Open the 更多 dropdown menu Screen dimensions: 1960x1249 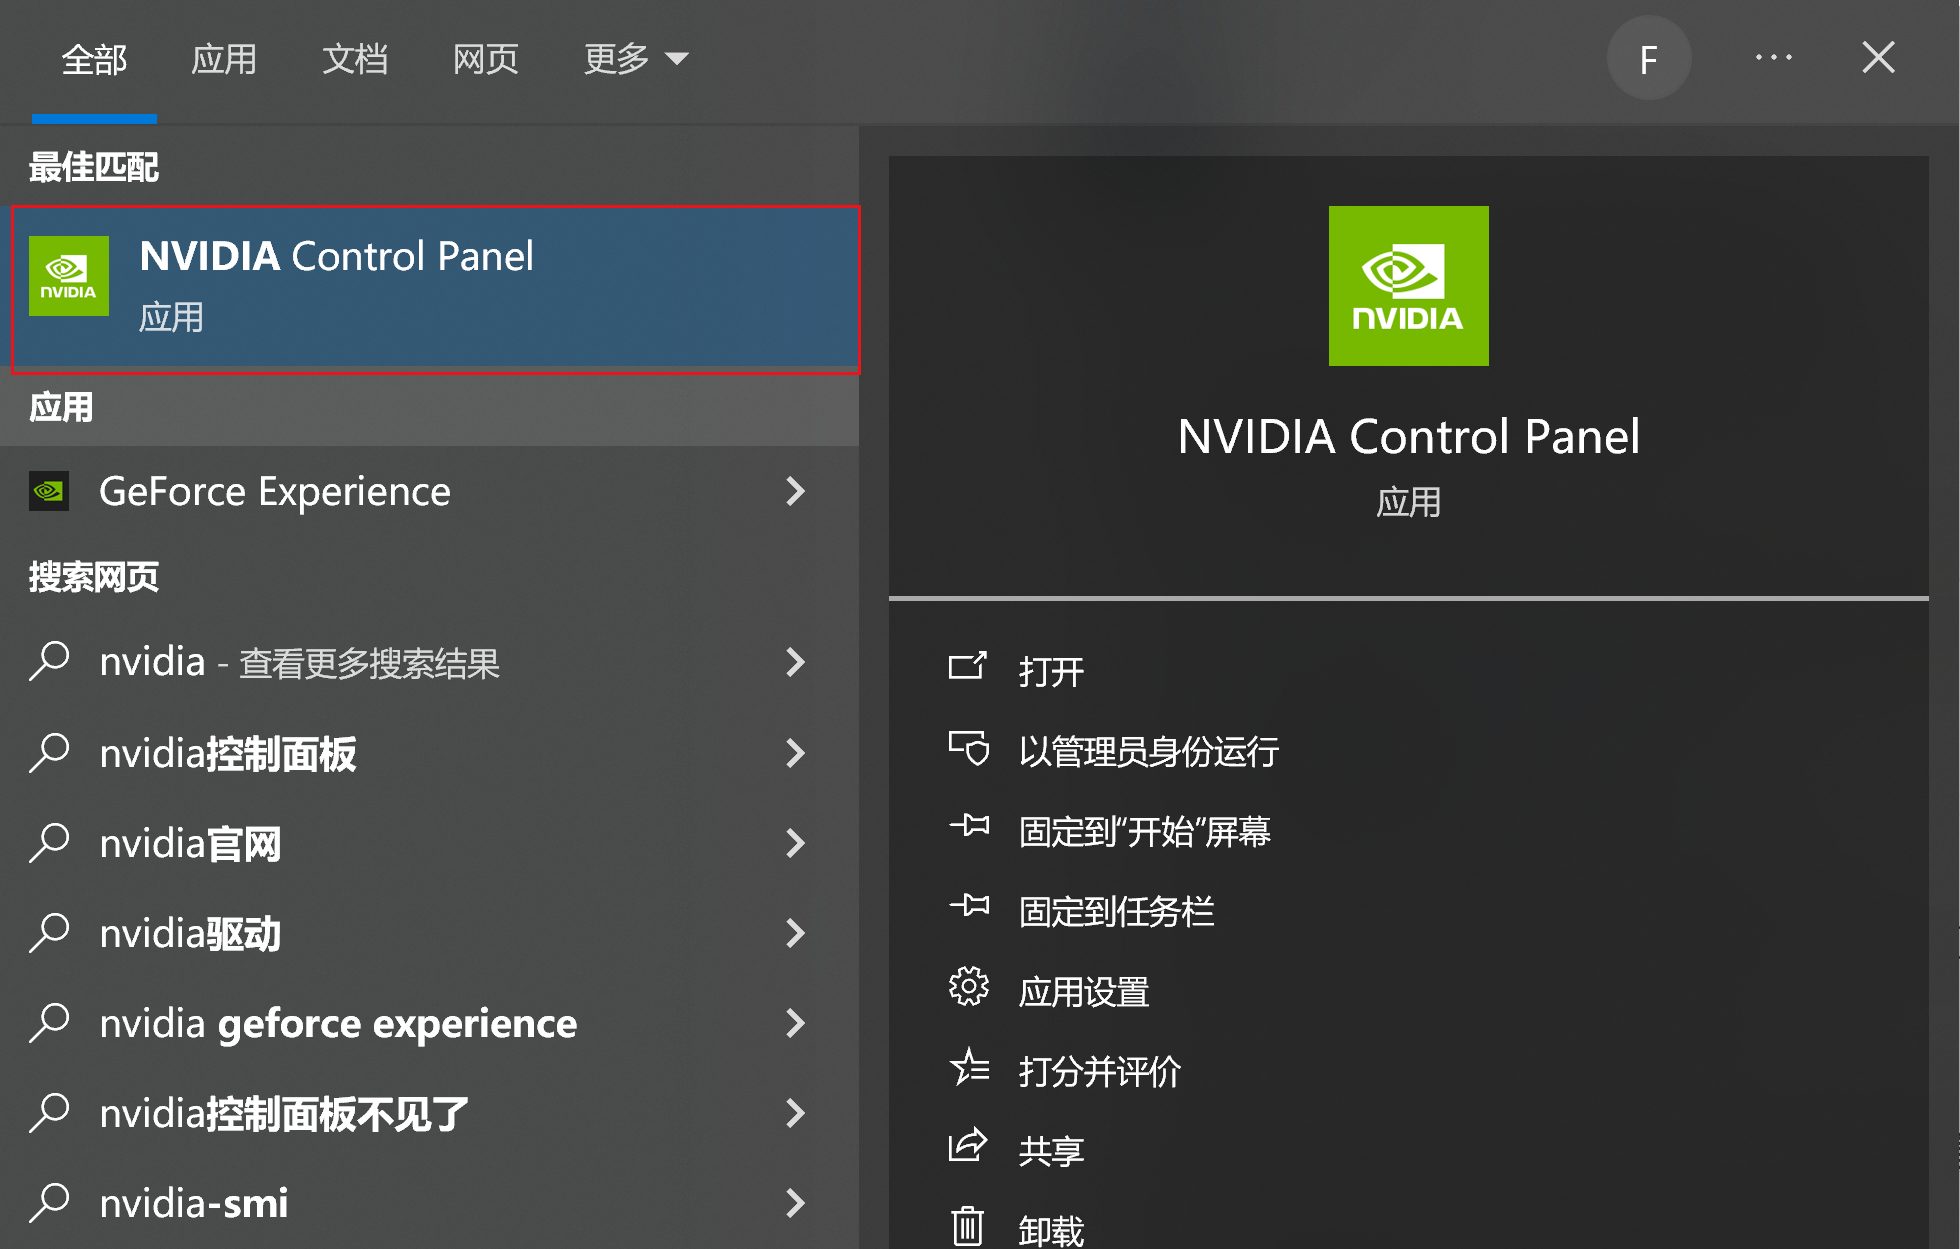[636, 59]
